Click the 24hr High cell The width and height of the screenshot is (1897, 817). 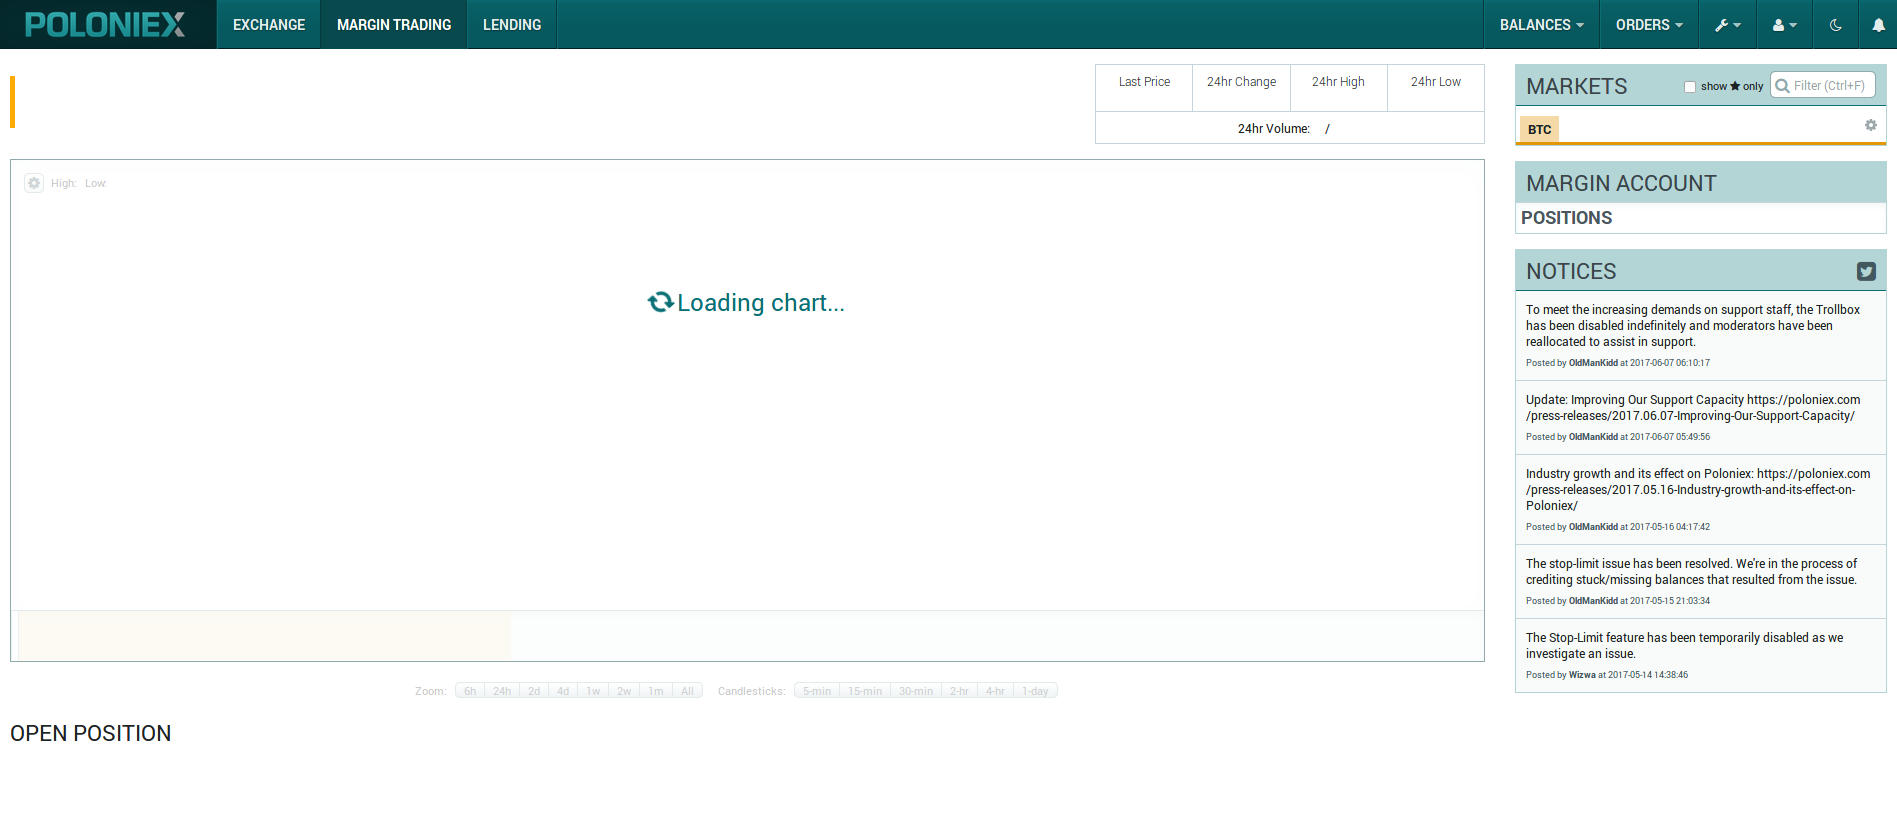click(1338, 88)
